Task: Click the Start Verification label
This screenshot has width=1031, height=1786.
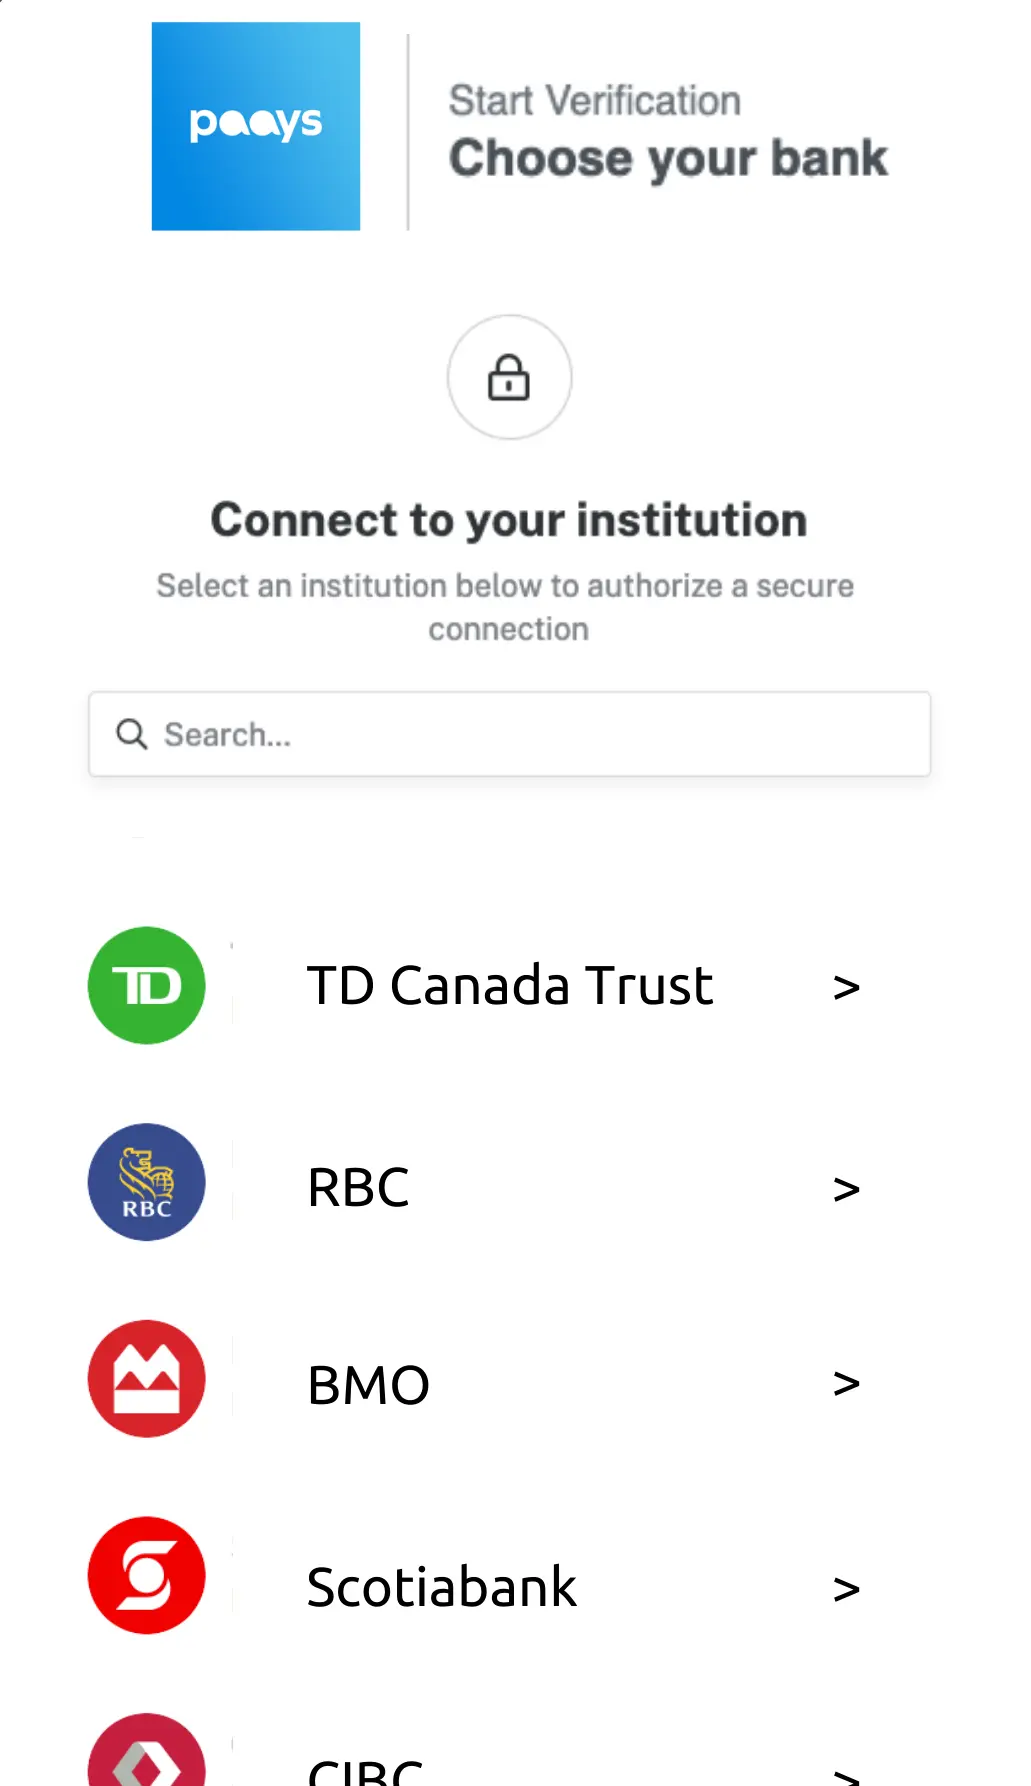Action: click(x=594, y=99)
